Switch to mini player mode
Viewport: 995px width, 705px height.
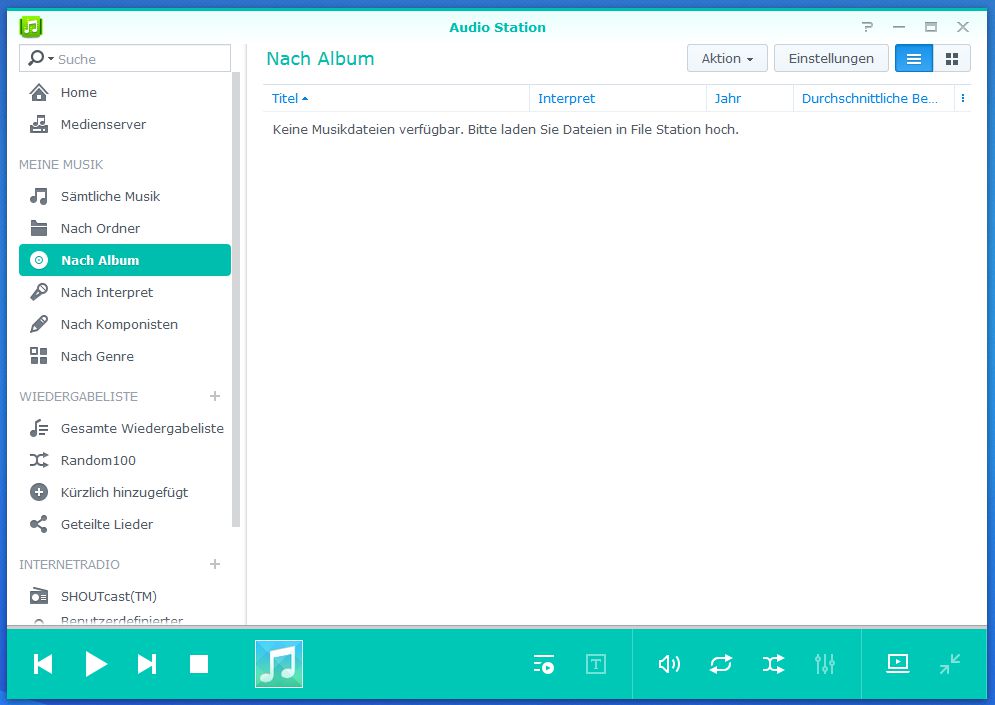pos(950,664)
